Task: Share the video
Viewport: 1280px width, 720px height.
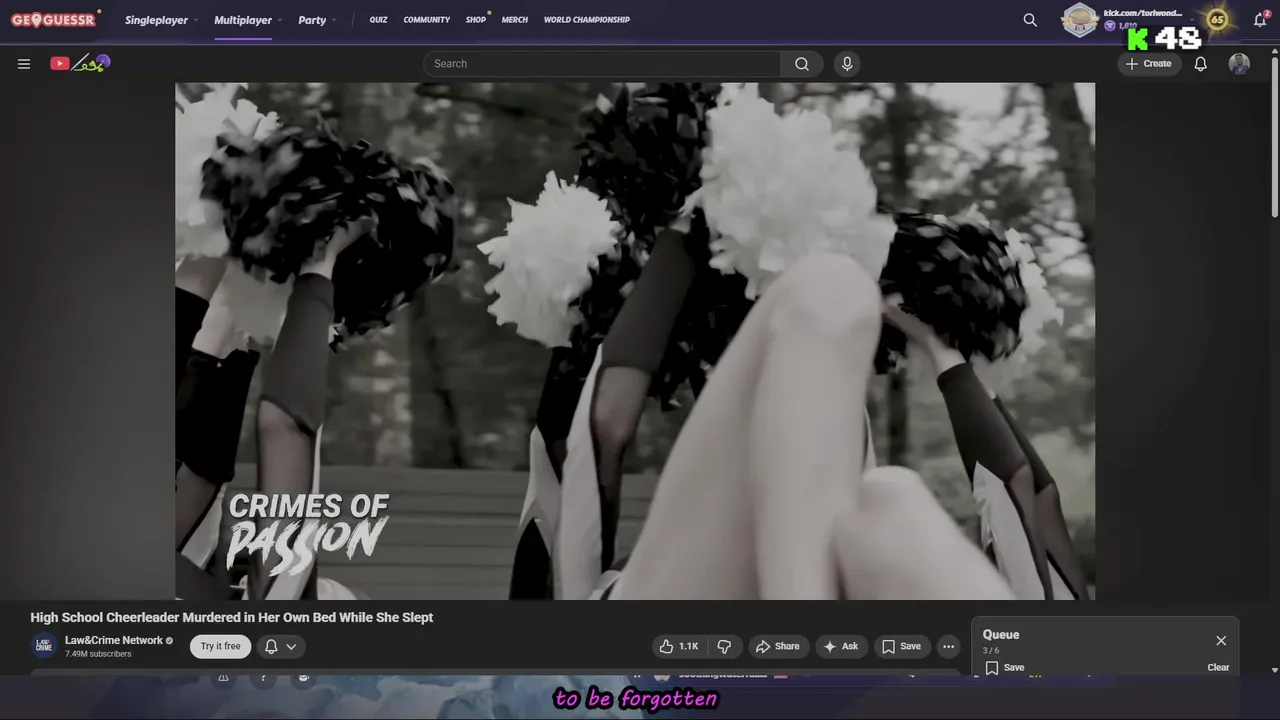Action: click(x=778, y=646)
